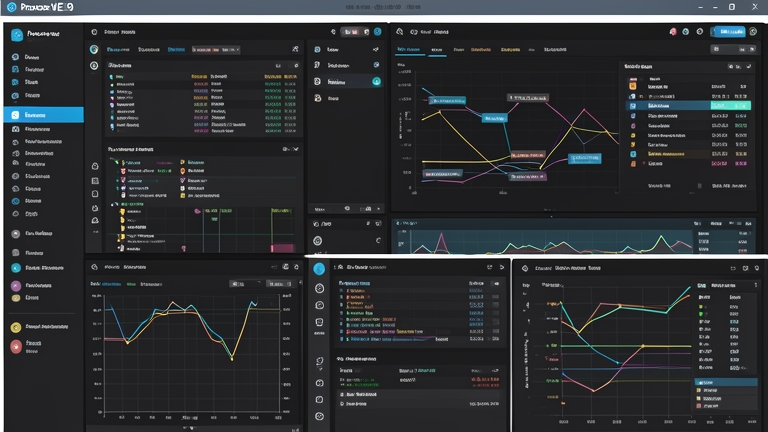Click the circular icon right of the blue header button
Viewport: 768px width, 432px height.
tap(753, 31)
